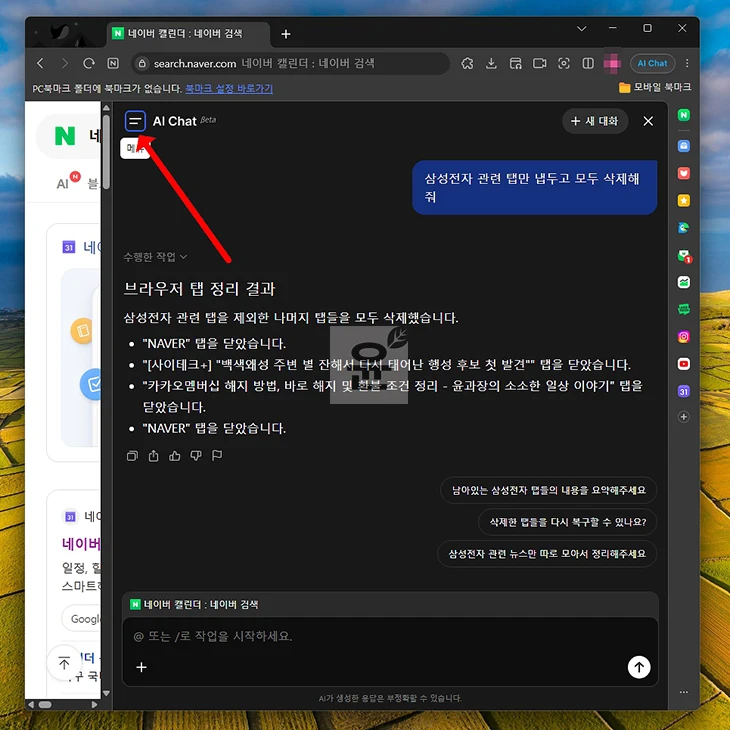The image size is (730, 730).
Task: Toggle the AI Chat toolbar button
Action: pyautogui.click(x=652, y=63)
